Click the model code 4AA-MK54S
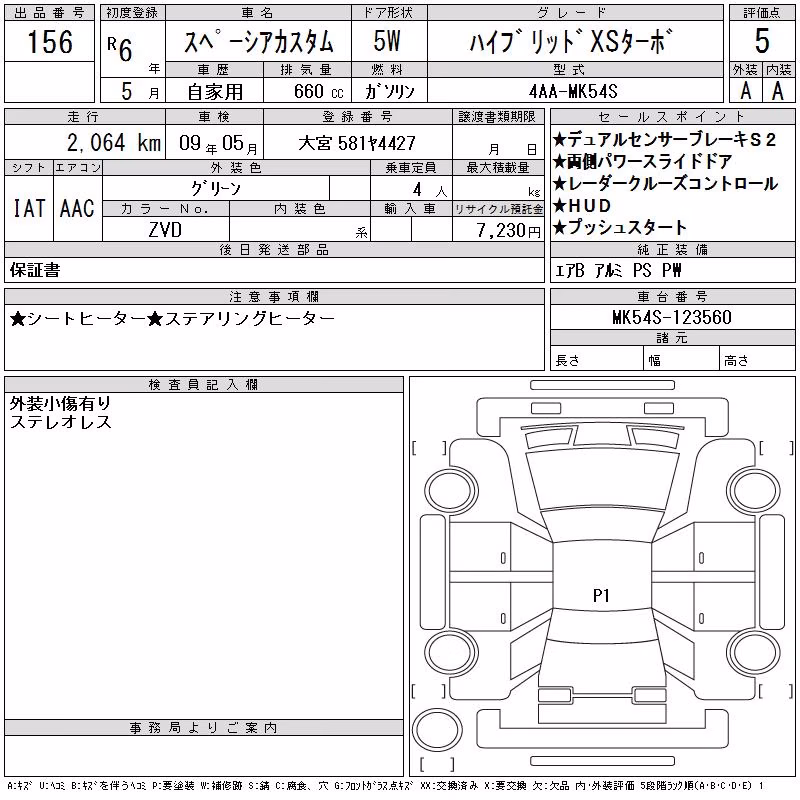Viewport: 800px width, 800px height. 573,91
